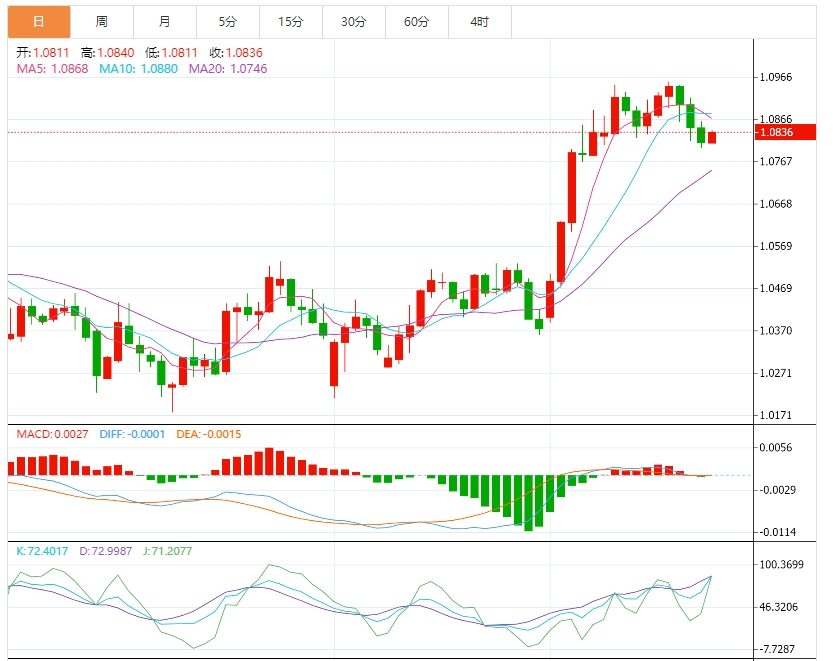
Task: Choose the 30分 timeframe tab
Action: 353,21
